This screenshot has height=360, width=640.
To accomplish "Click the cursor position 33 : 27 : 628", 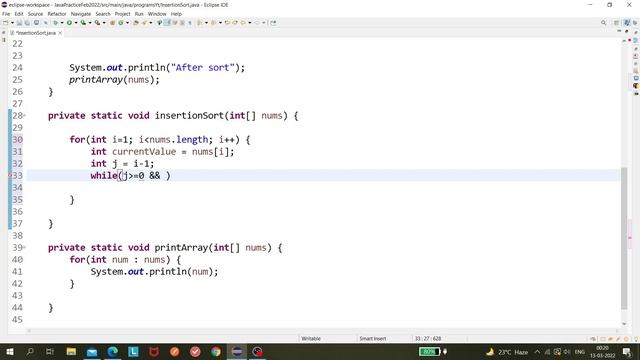I will point(428,338).
